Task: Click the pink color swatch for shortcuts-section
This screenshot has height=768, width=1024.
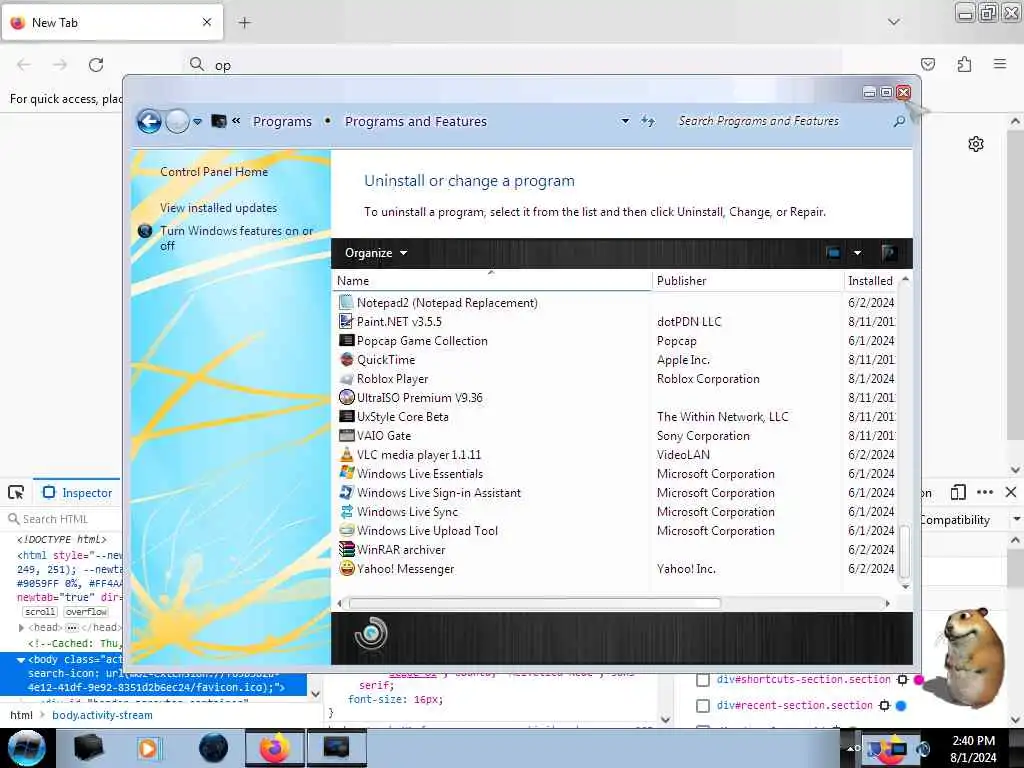Action: [919, 680]
